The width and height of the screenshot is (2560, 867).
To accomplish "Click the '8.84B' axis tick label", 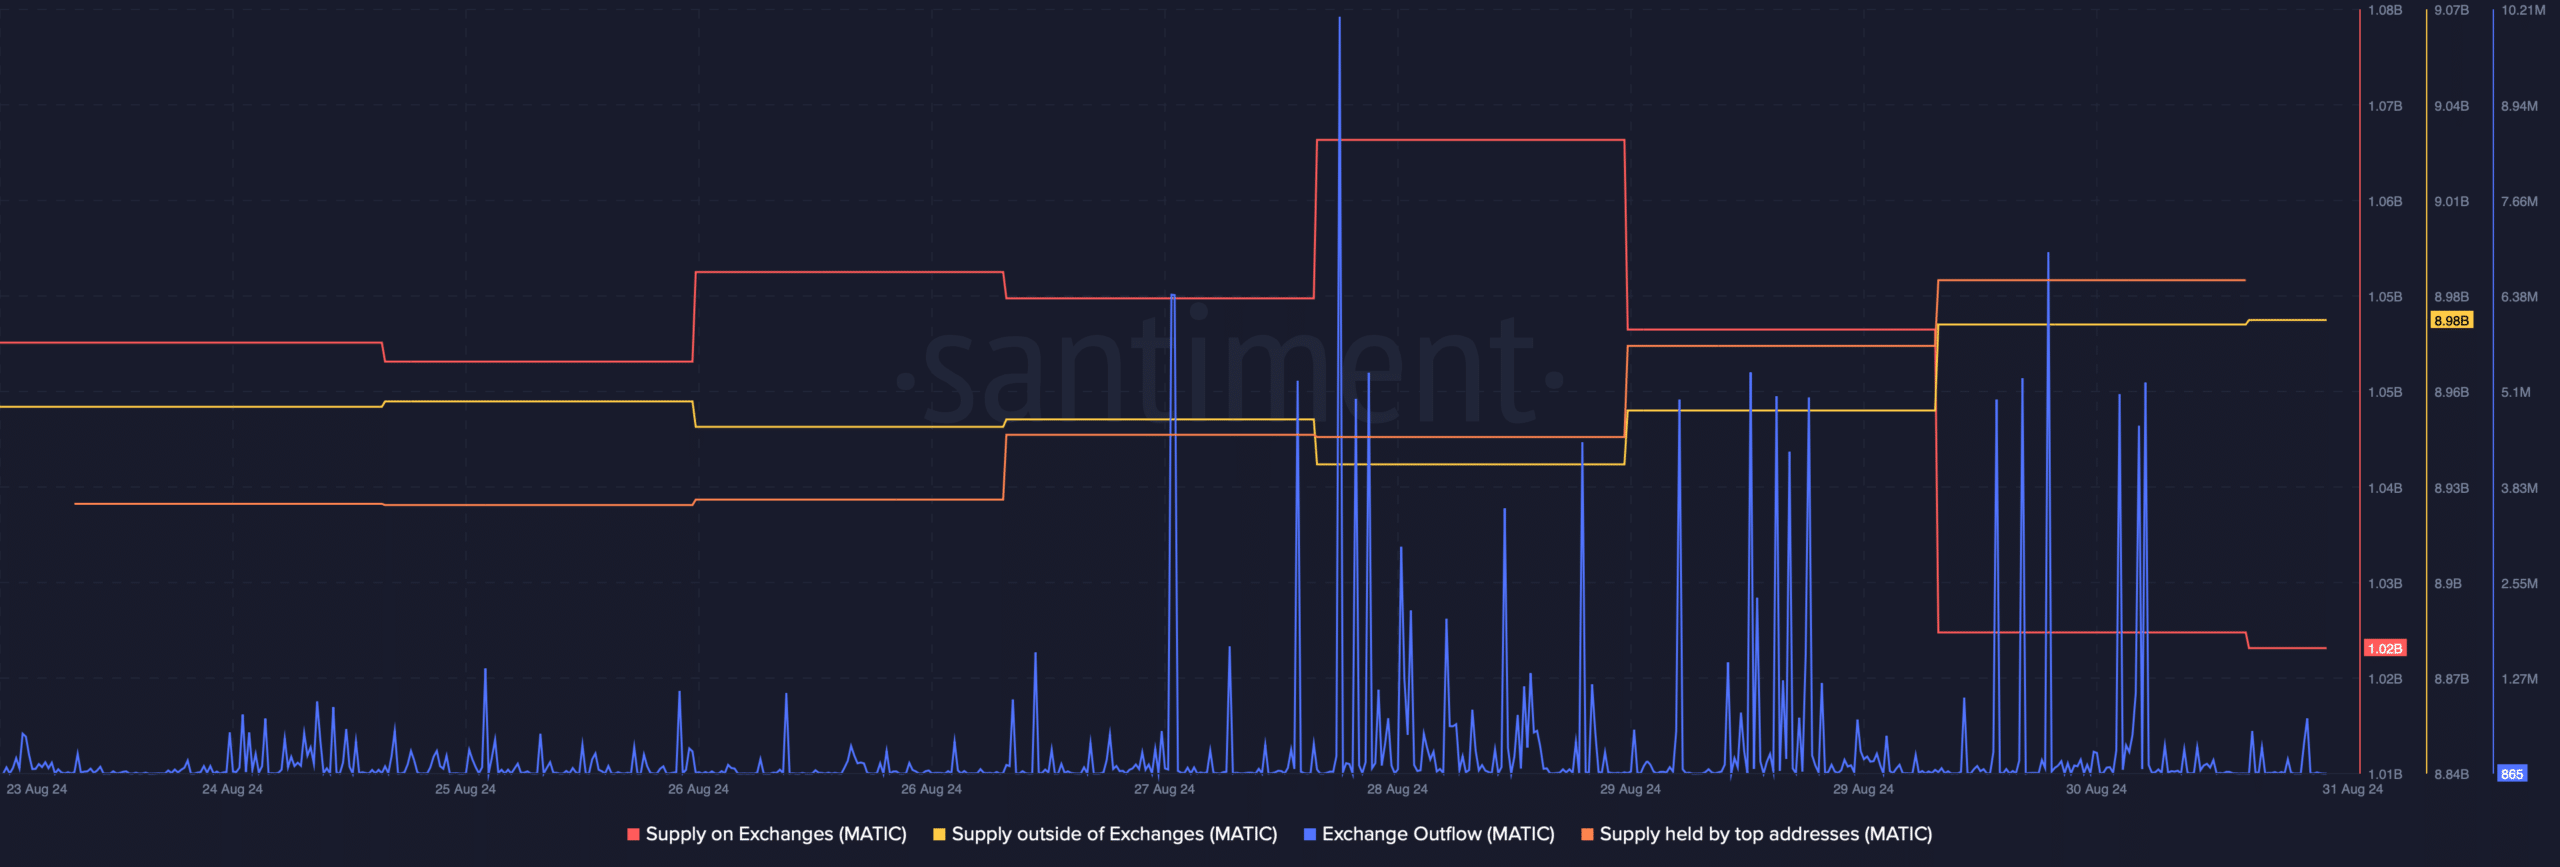I will tap(2451, 774).
